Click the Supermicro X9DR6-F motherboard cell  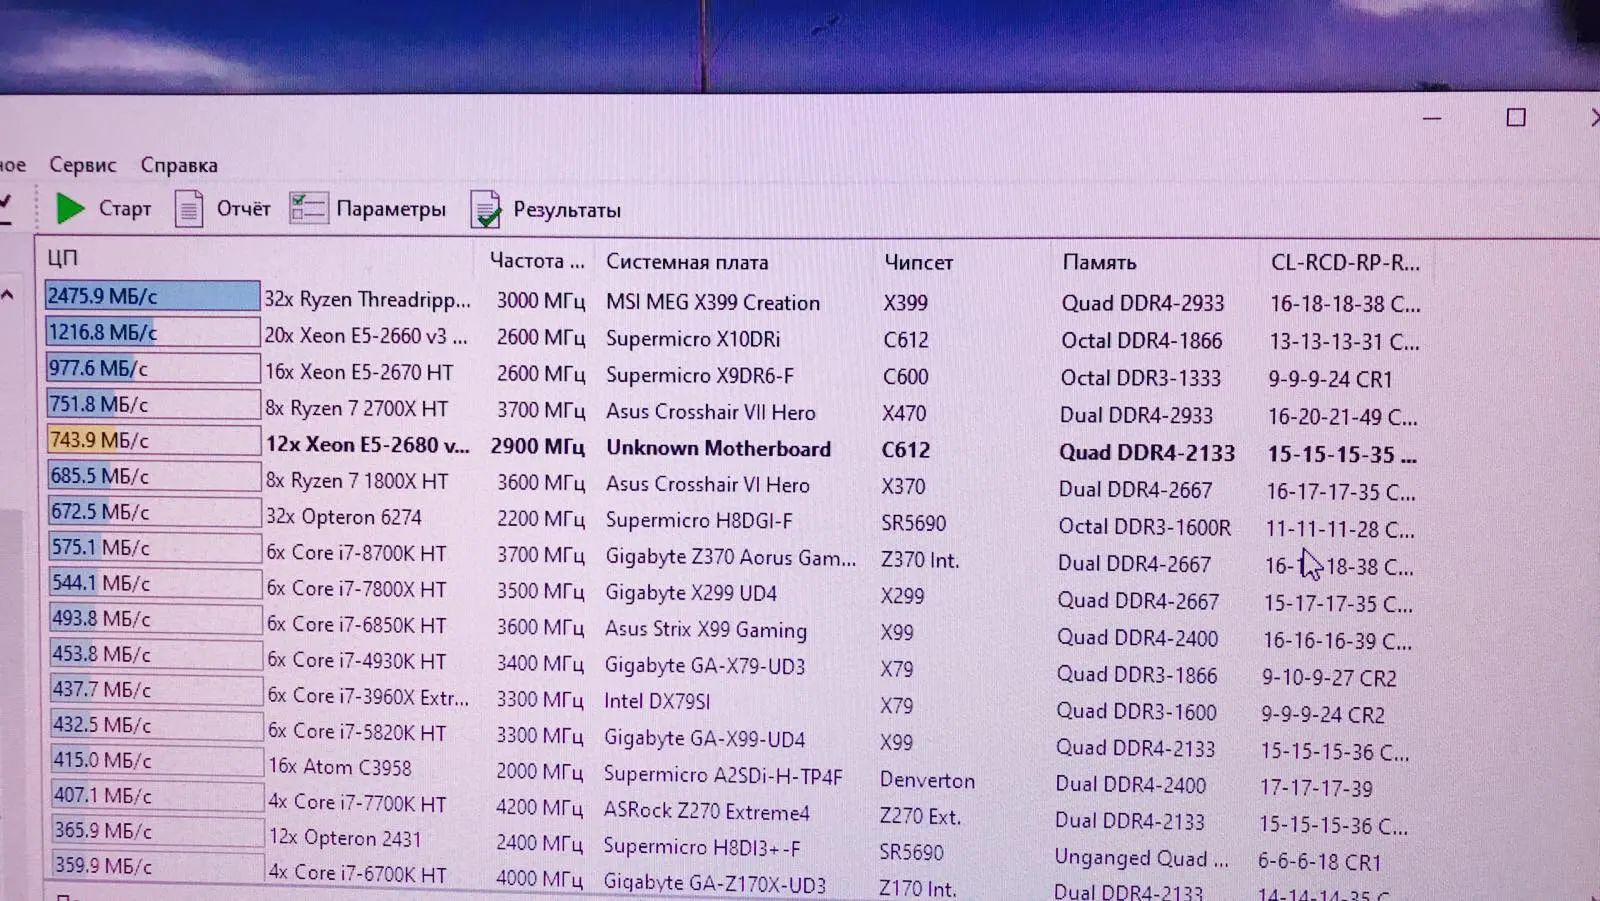(700, 376)
